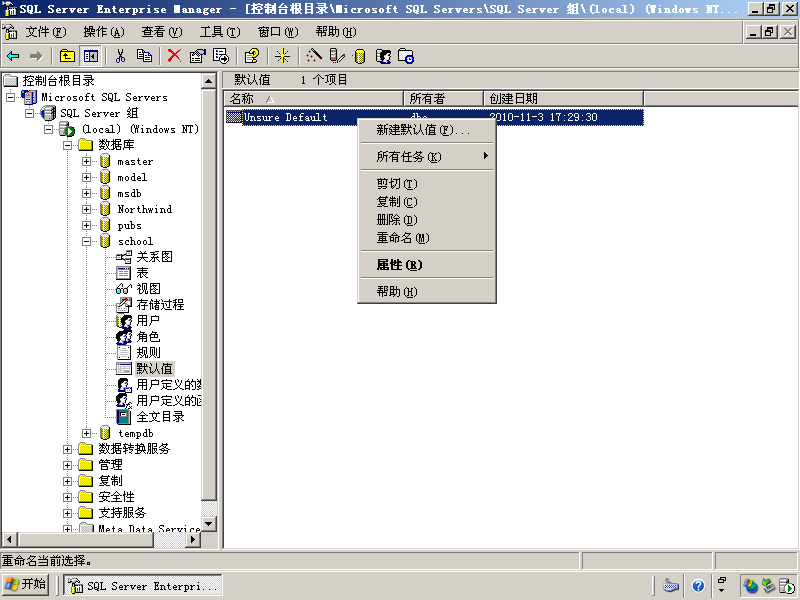Open the 操作(A) menu

pyautogui.click(x=104, y=32)
